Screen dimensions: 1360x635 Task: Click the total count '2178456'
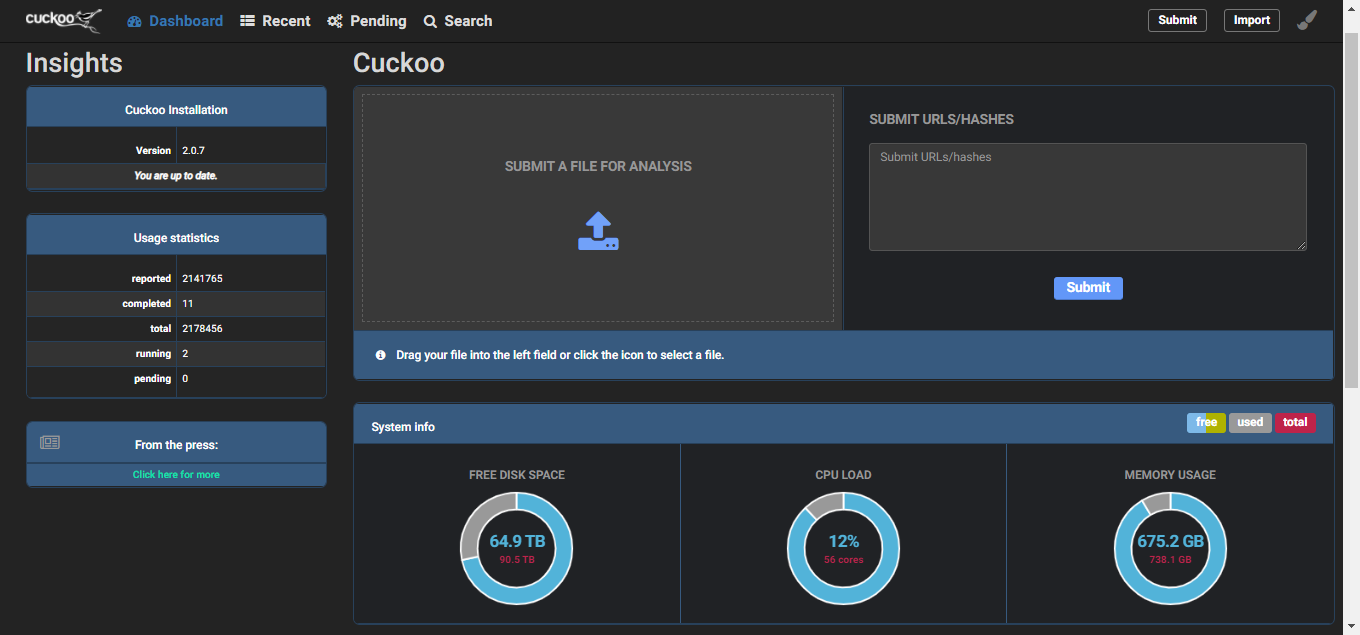coord(202,329)
